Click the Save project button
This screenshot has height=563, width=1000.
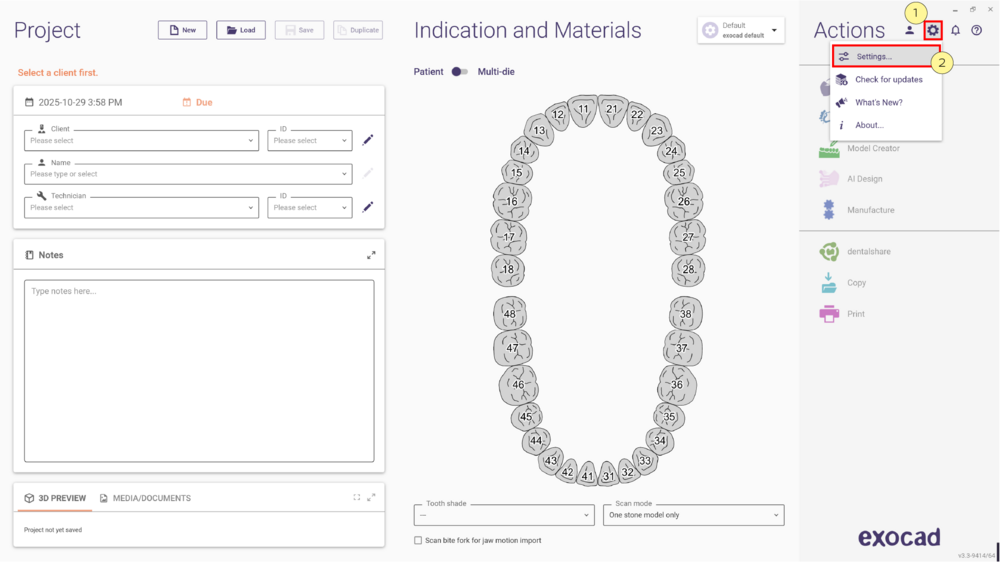(299, 30)
